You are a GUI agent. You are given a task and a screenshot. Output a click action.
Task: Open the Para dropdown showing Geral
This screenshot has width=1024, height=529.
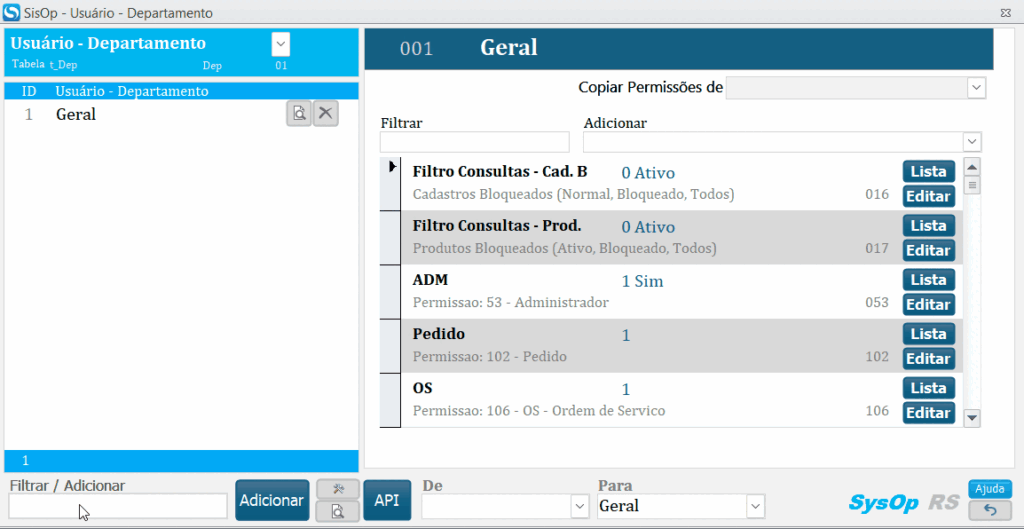755,506
